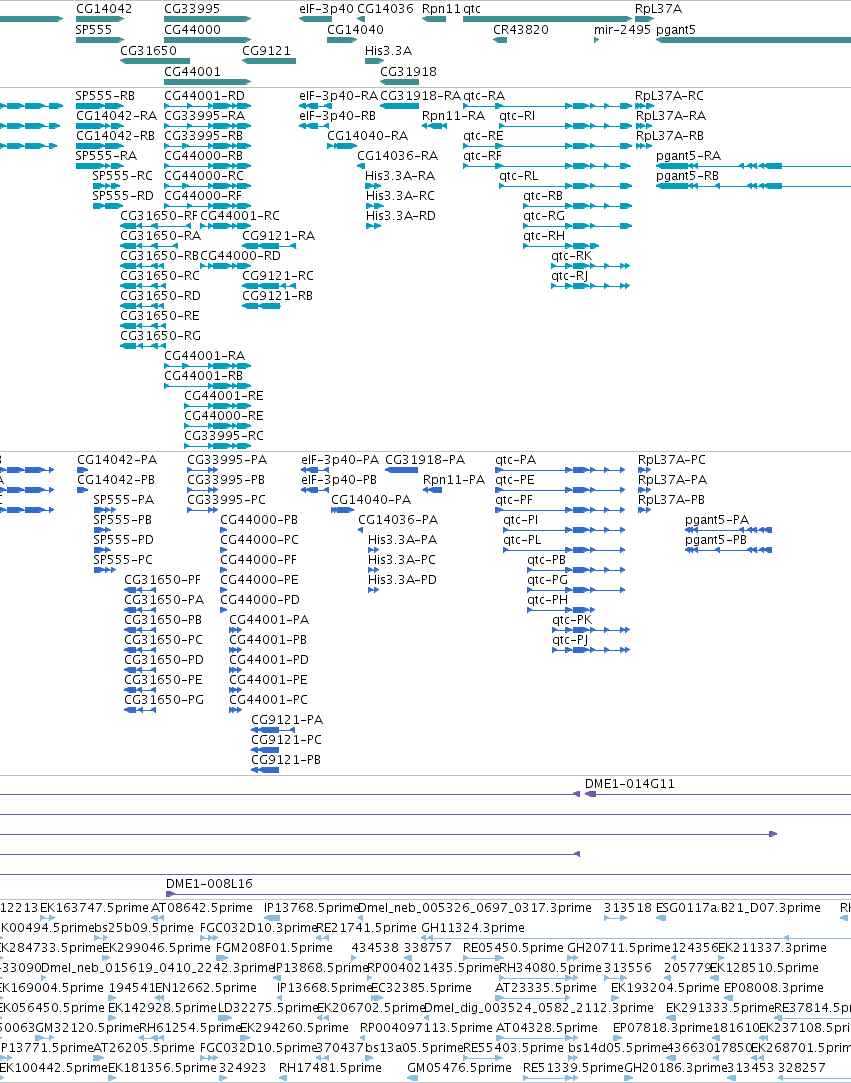The height and width of the screenshot is (1083, 851).
Task: Click gene Rpn11 arrow
Action: tap(434, 19)
